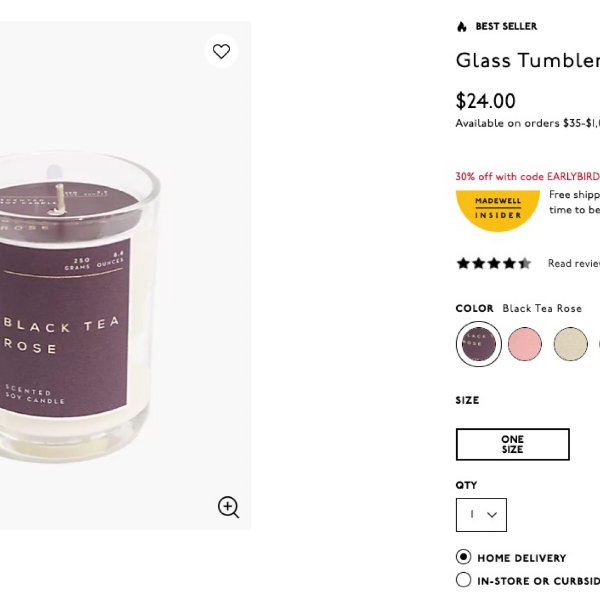
Task: Click the Madewell Insider yellow badge
Action: tap(498, 211)
